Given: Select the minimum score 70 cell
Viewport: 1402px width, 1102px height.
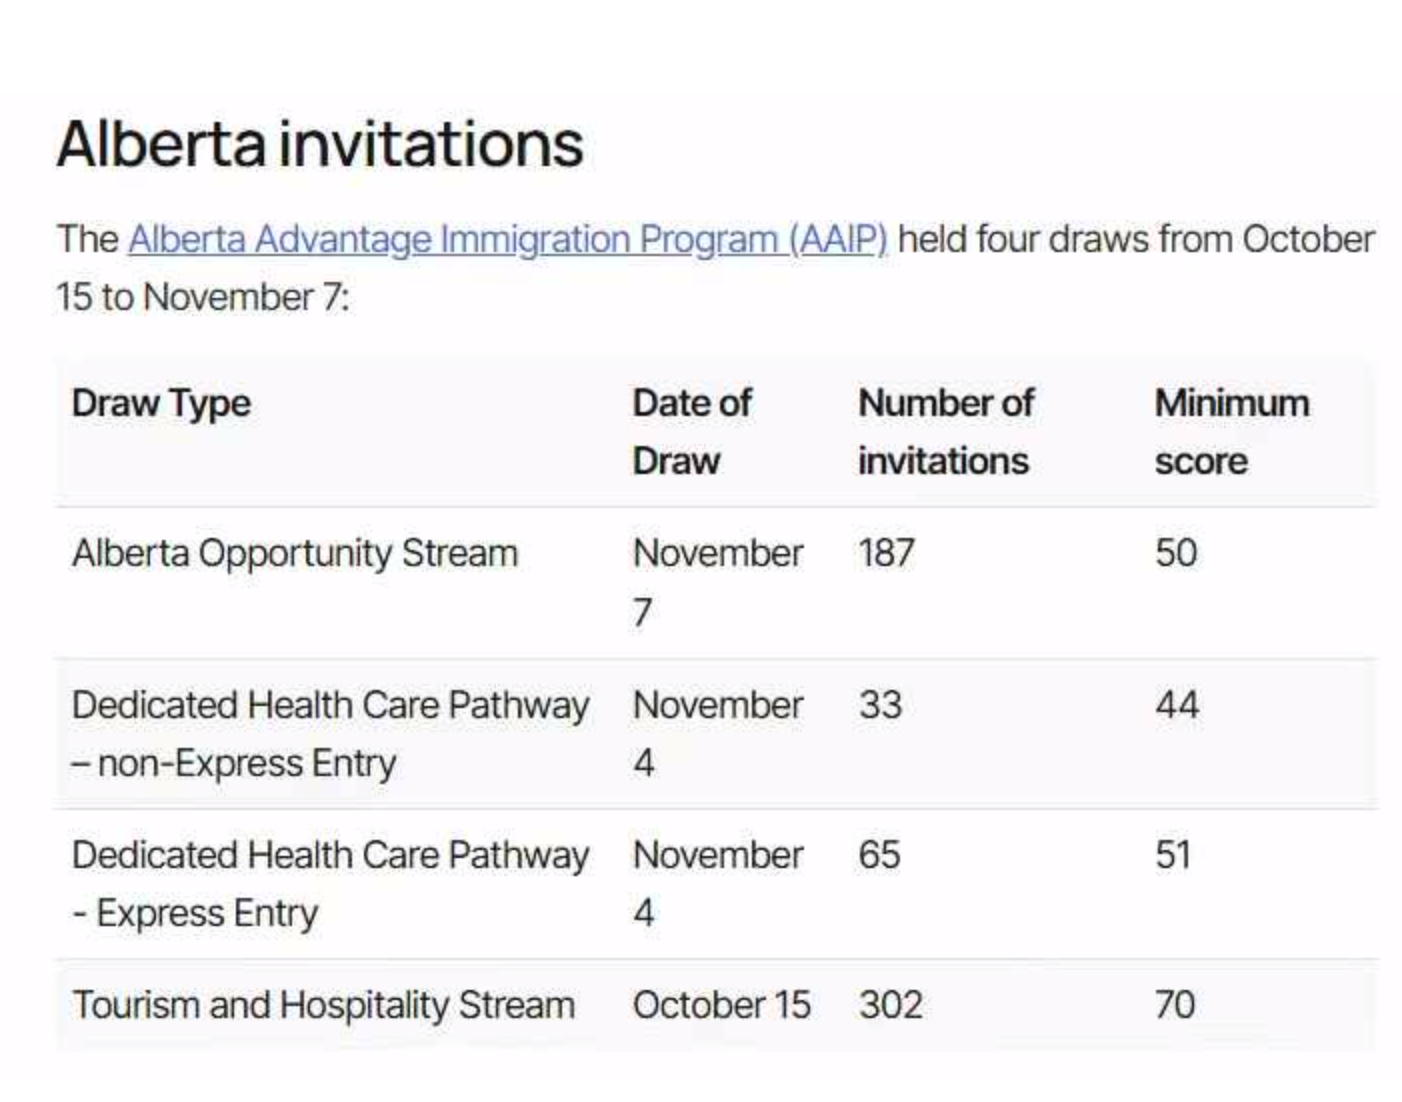Looking at the screenshot, I should tap(1175, 1005).
